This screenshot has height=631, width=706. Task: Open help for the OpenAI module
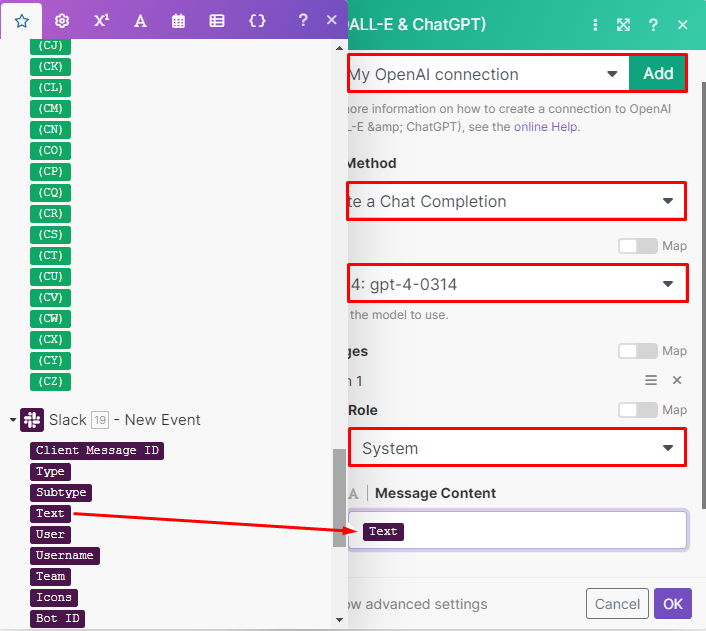coord(653,25)
